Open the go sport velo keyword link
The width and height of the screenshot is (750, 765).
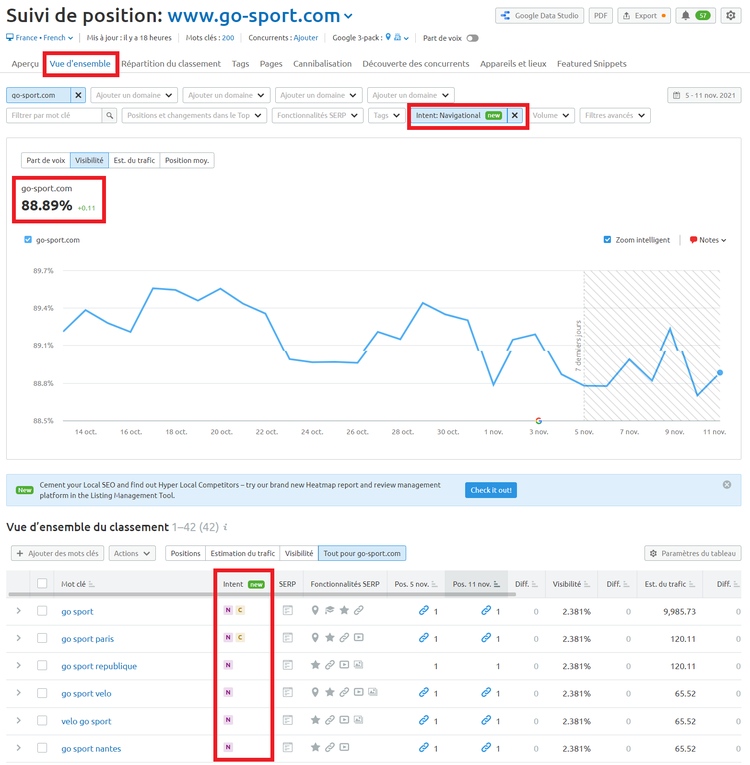point(86,693)
